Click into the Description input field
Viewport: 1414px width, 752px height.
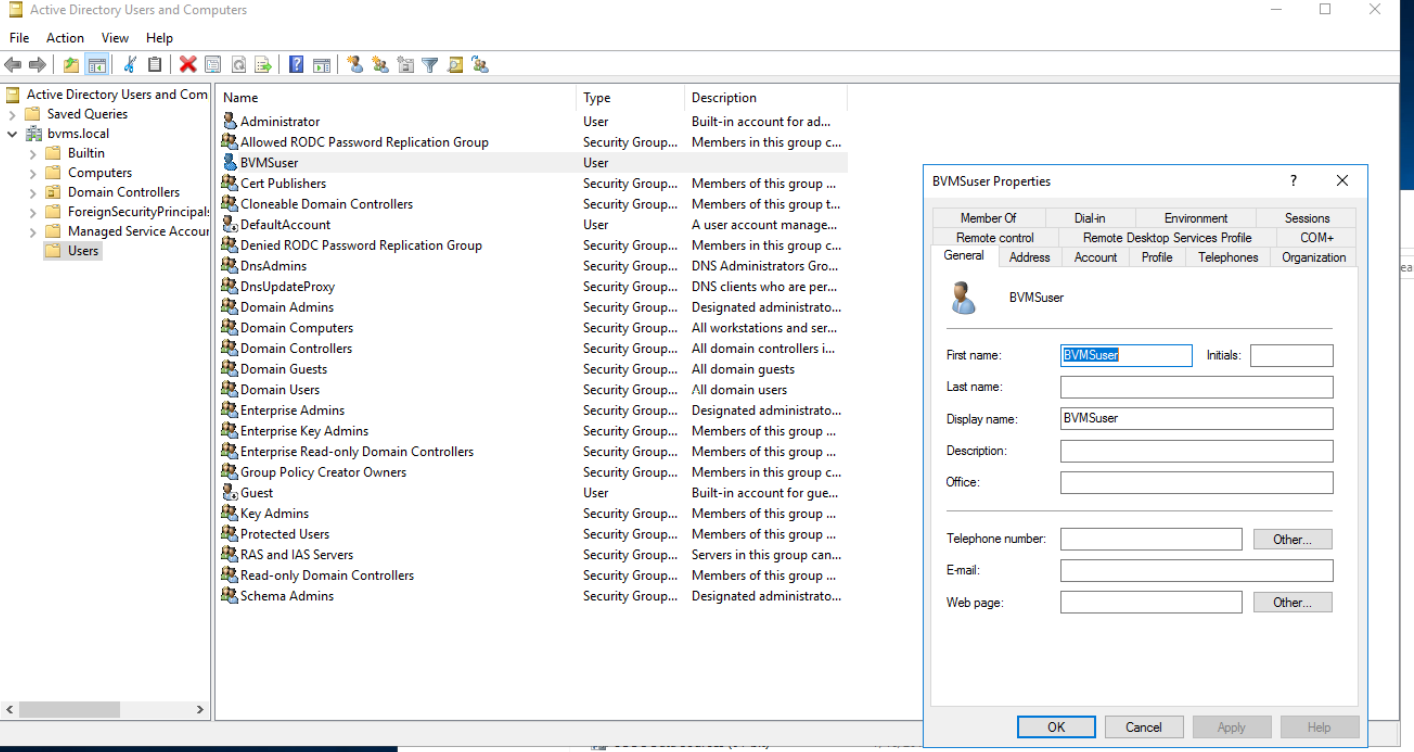(x=1196, y=451)
